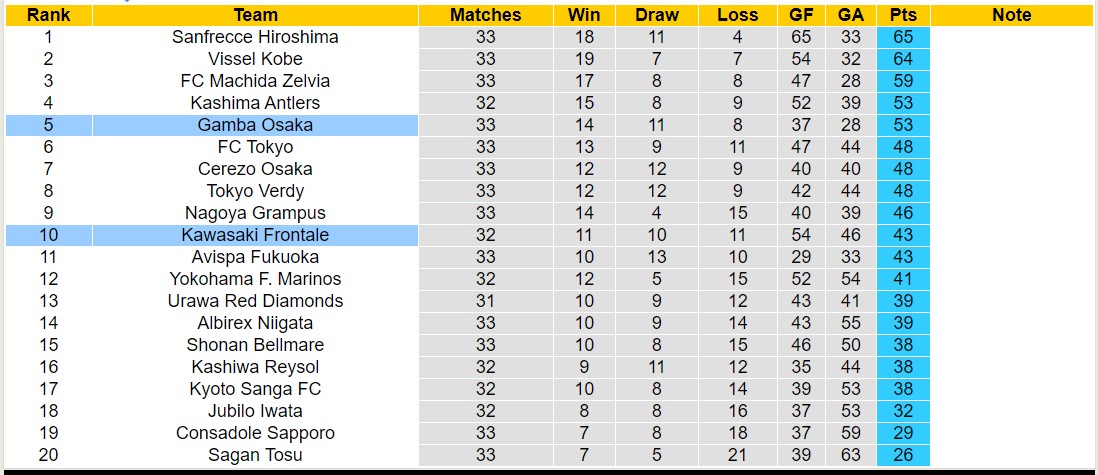Viewport: 1098px width, 475px height.
Task: Select the Win column header
Action: click(584, 15)
